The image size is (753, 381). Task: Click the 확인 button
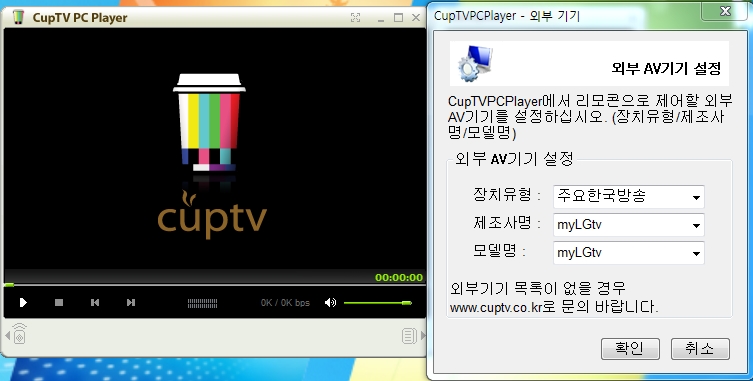[630, 348]
